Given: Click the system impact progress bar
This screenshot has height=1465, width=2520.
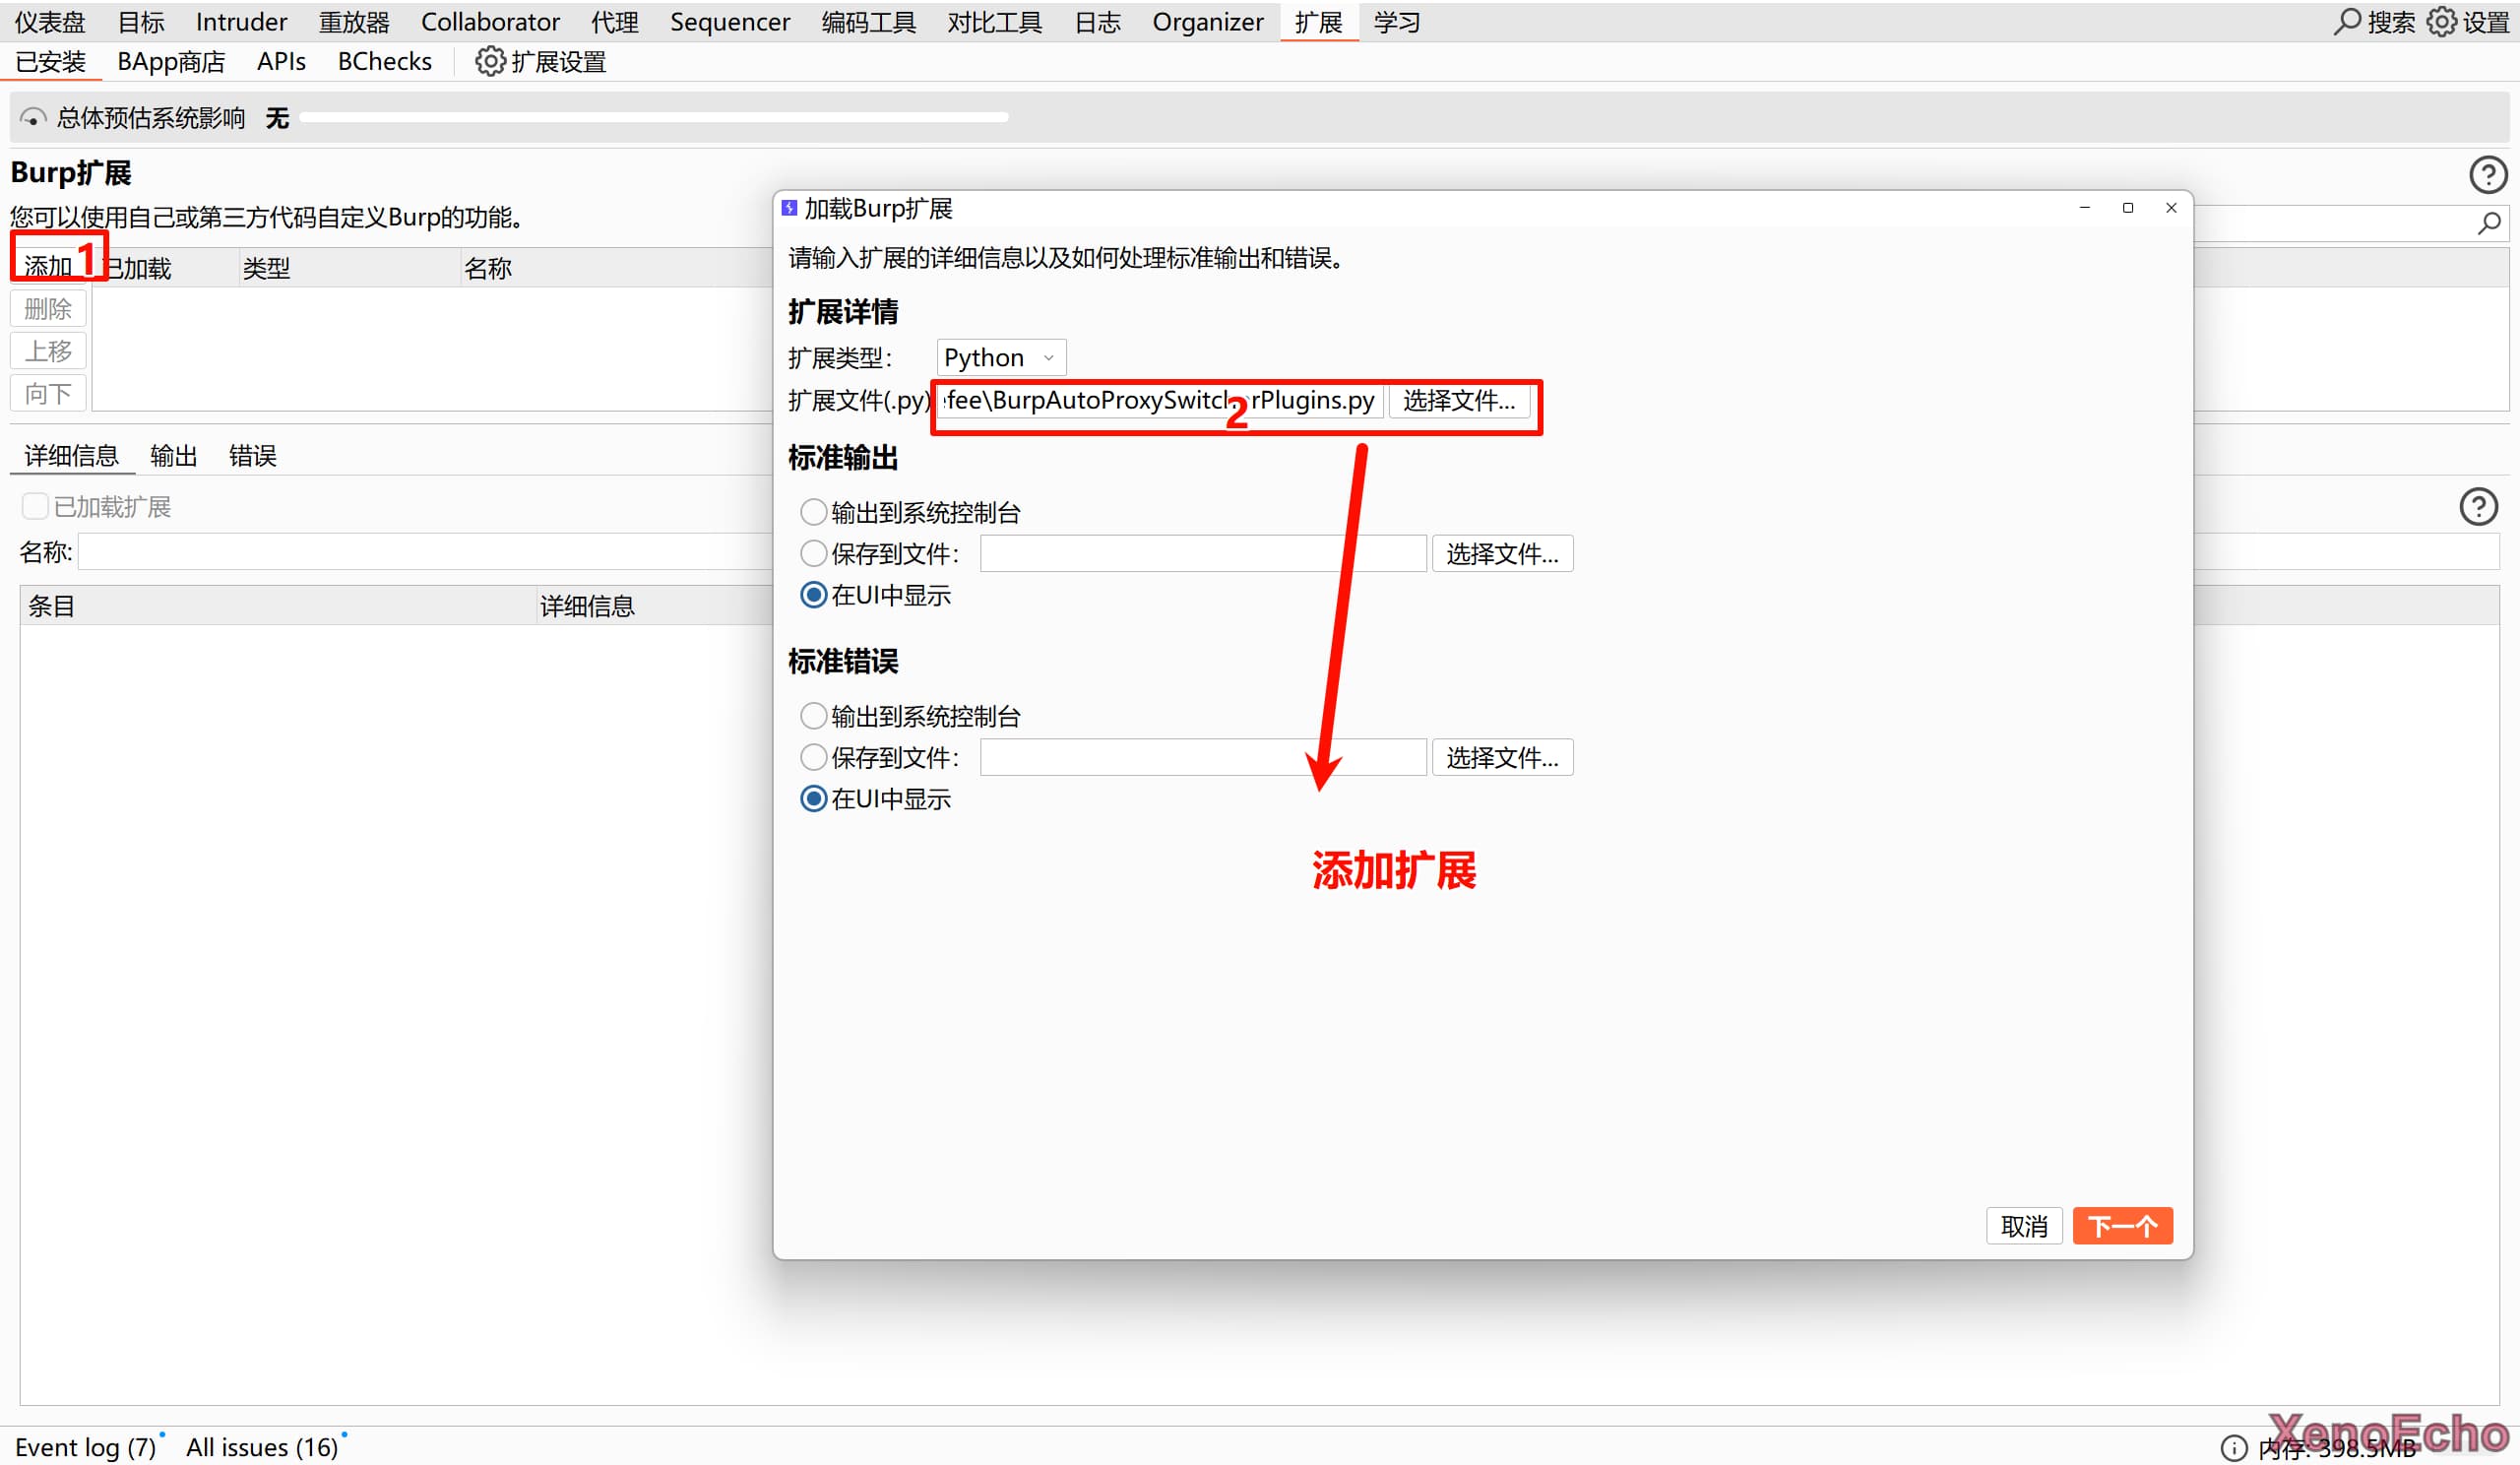Looking at the screenshot, I should pyautogui.click(x=654, y=118).
